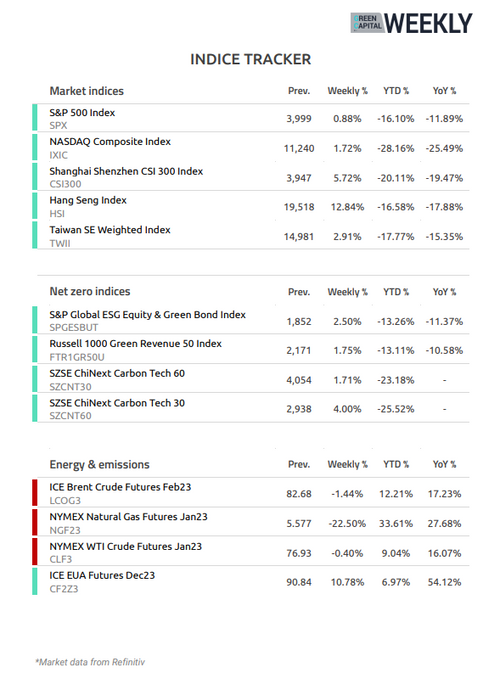Viewport: 500px width, 683px height.
Task: Click the red bar beside NYMEX Natural Gas Futures
Action: tap(35, 522)
